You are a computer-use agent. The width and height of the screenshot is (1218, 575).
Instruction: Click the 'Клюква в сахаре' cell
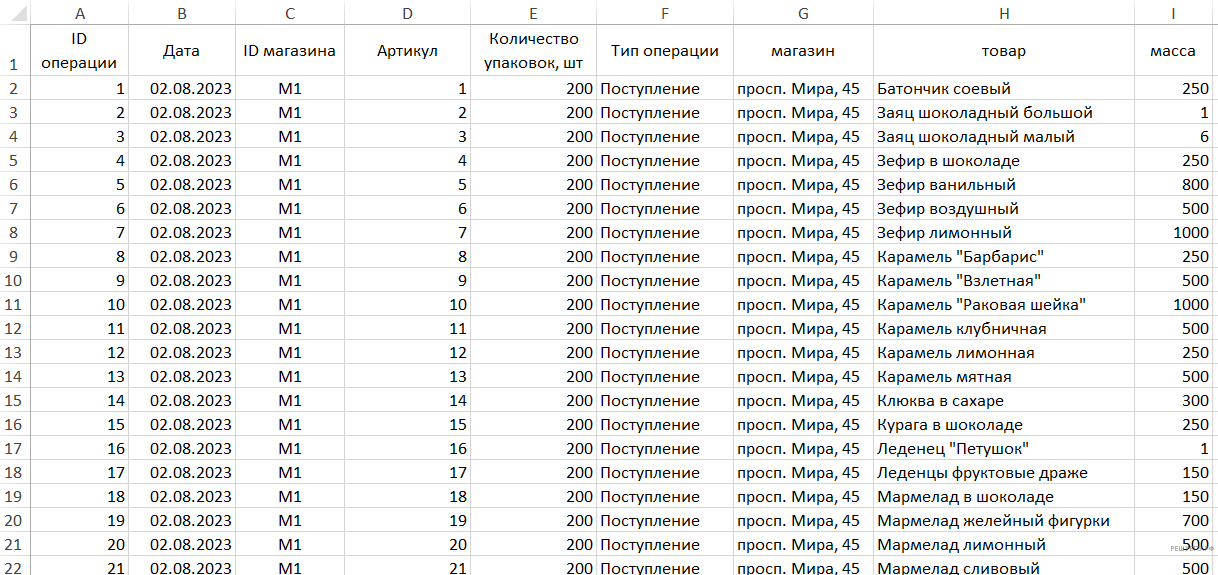(940, 401)
